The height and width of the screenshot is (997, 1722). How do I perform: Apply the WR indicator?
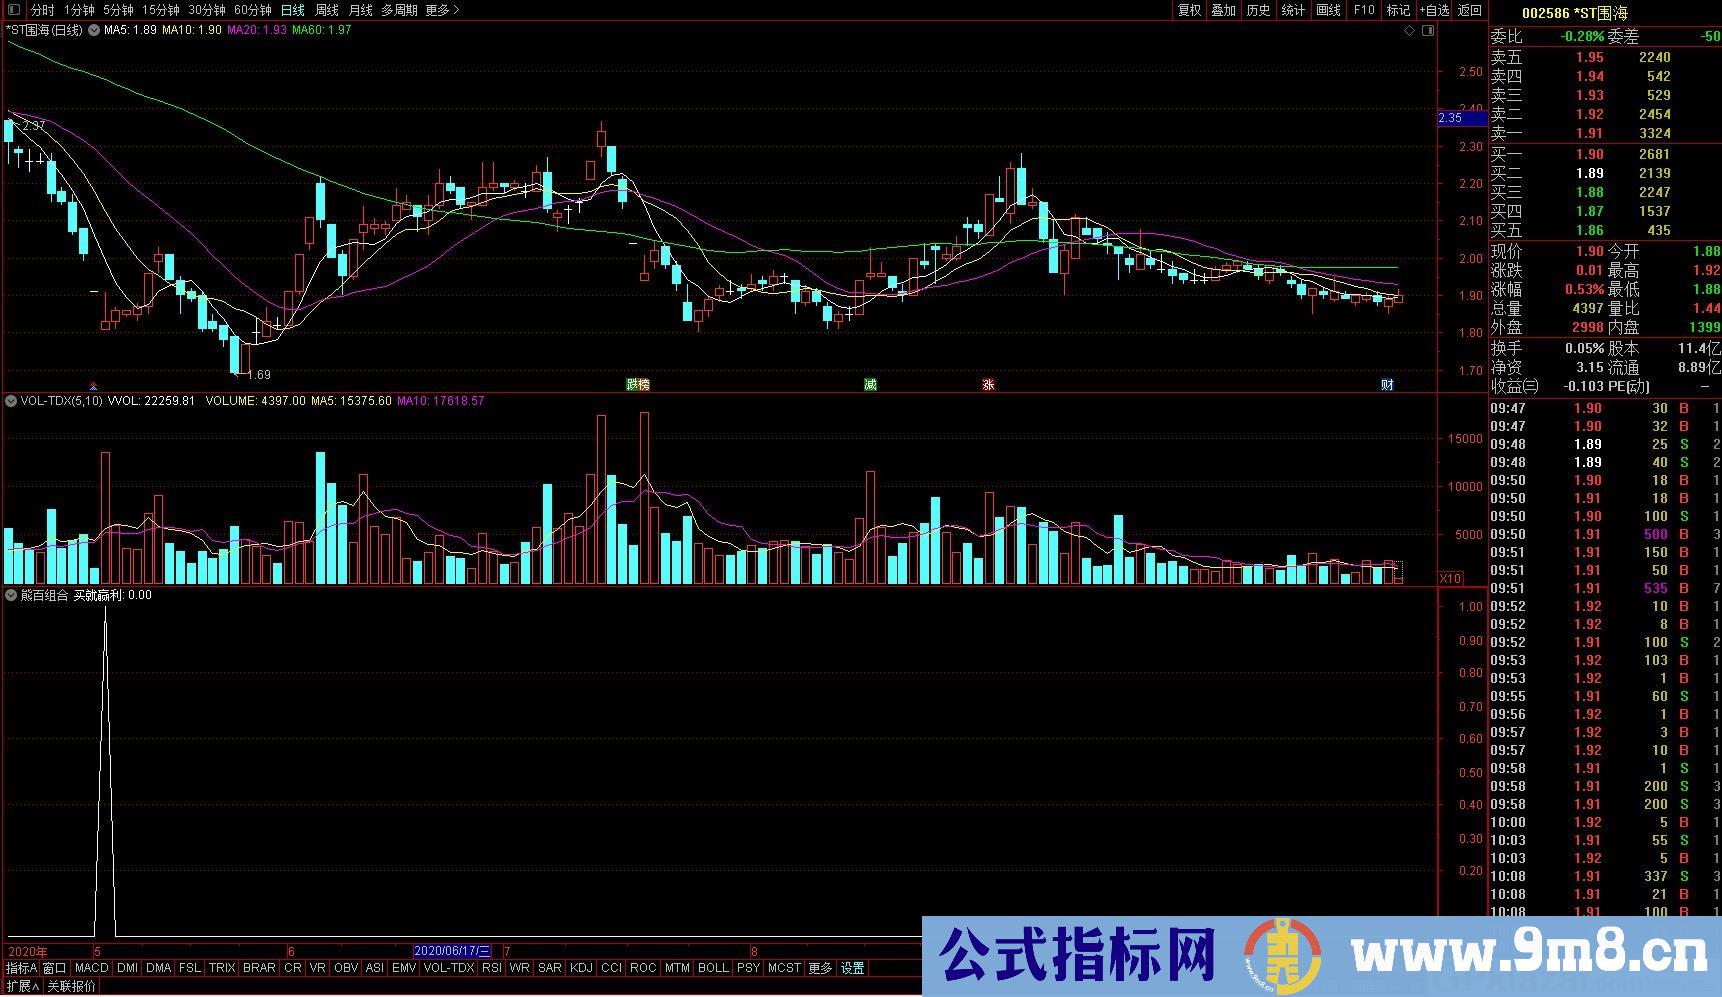coord(520,968)
